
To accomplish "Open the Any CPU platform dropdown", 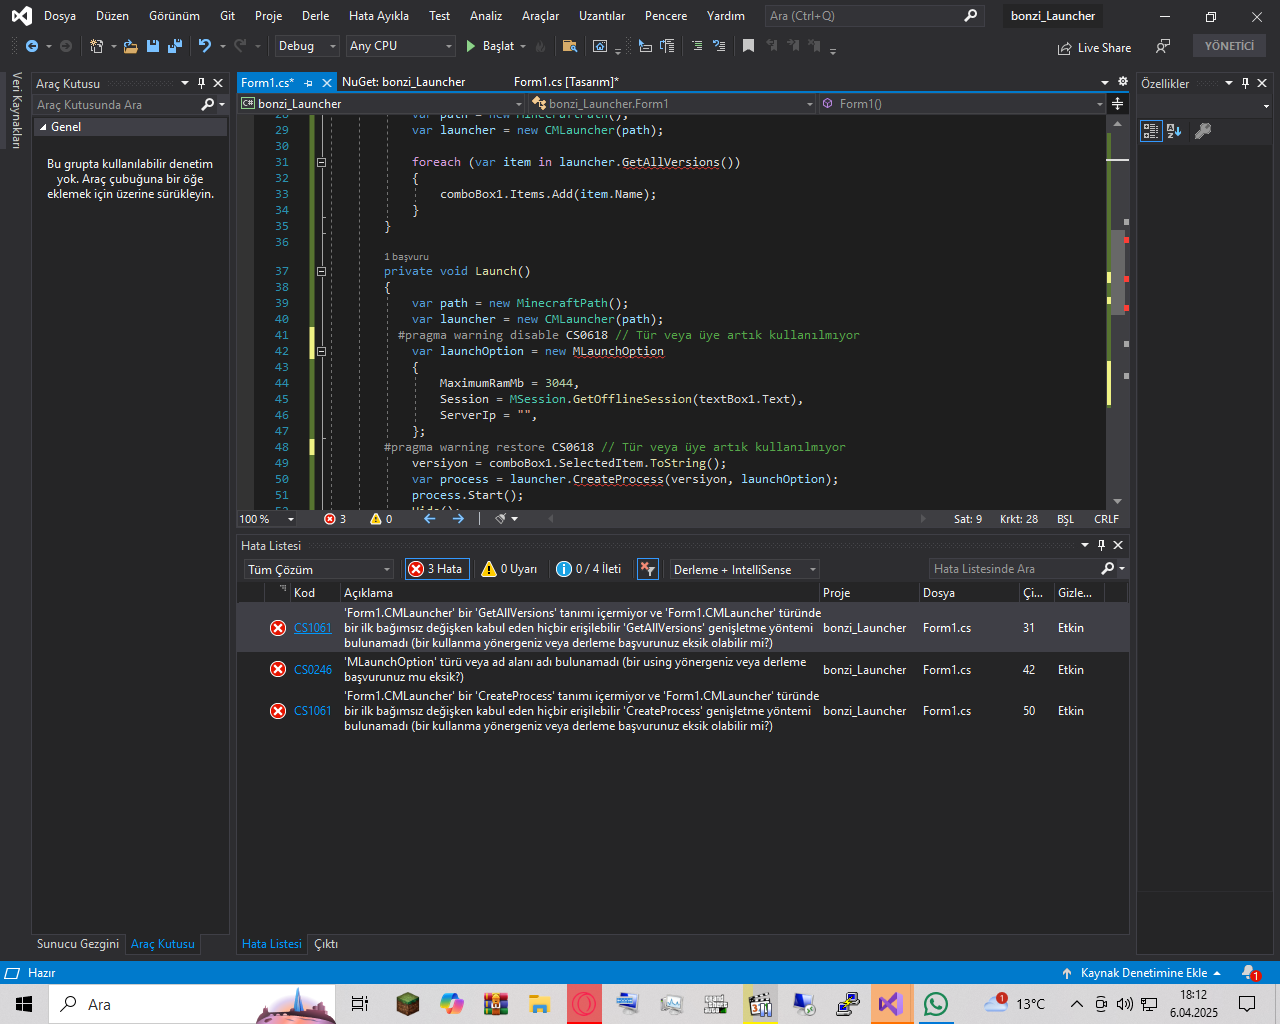I will (x=400, y=46).
